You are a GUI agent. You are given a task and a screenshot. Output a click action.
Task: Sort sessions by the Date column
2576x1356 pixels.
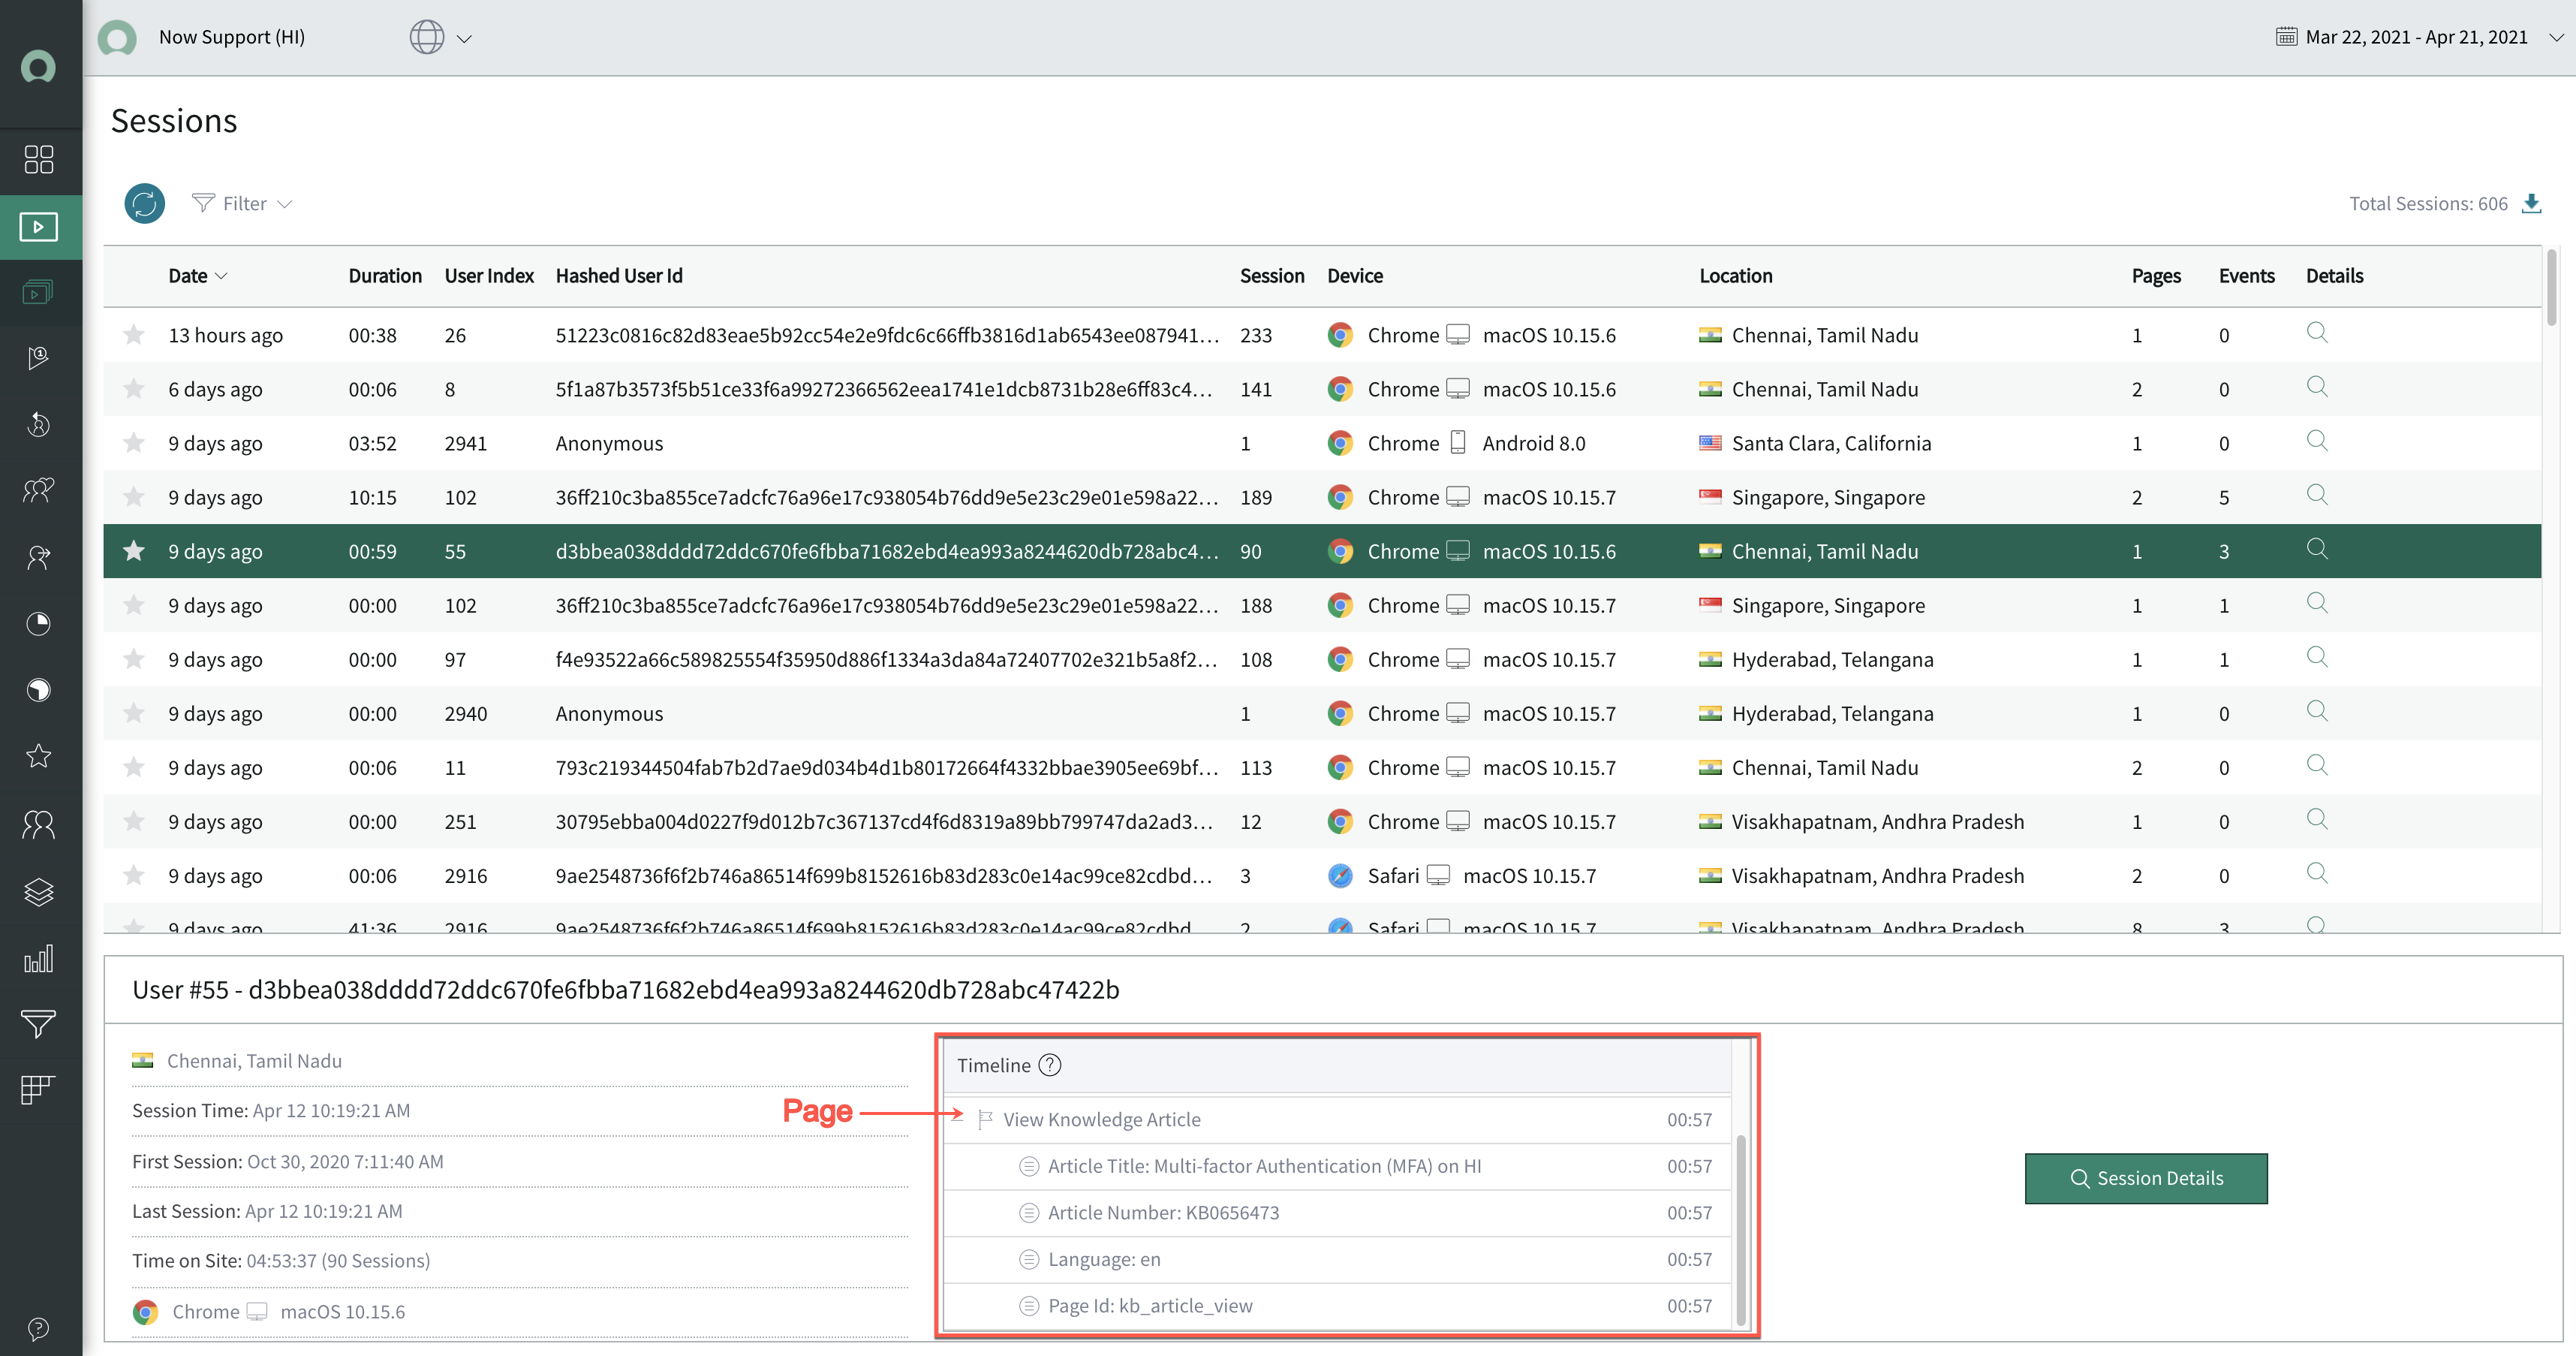tap(197, 276)
